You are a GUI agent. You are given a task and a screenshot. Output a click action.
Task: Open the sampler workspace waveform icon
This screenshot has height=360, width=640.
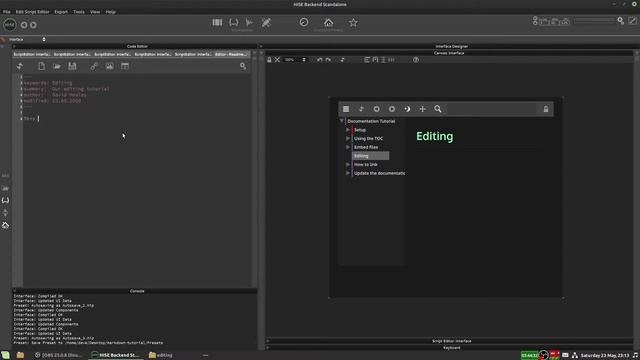(x=249, y=23)
